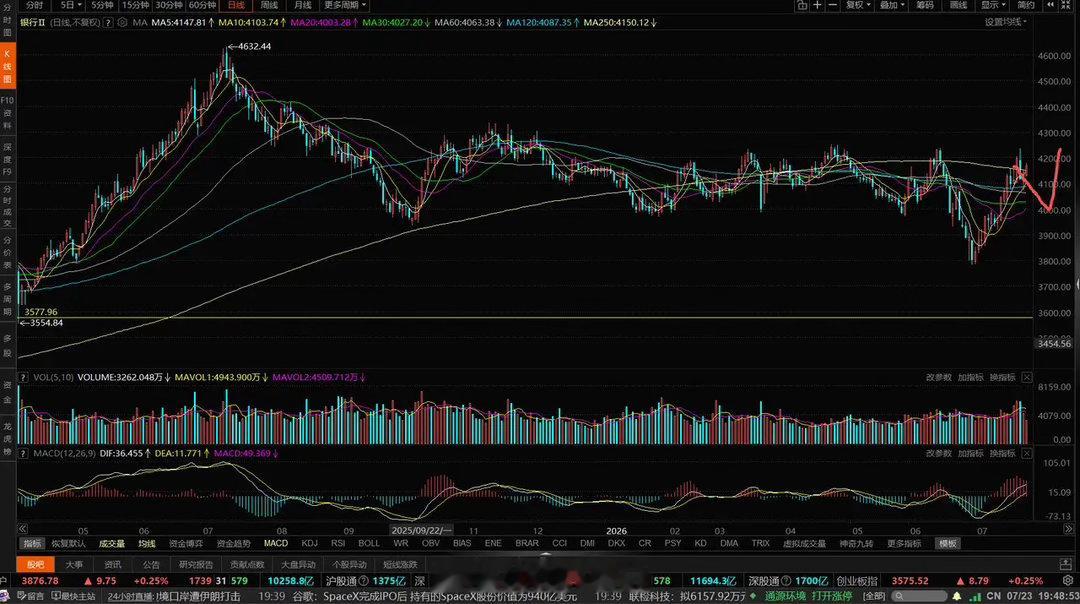Screen dimensions: 1080x604
Task: Zoom in with the plus icon
Action: [x=817, y=6]
